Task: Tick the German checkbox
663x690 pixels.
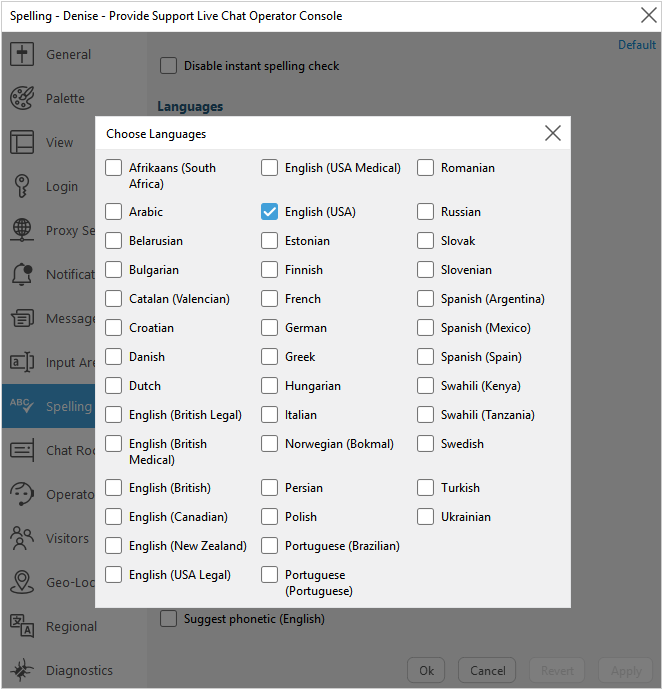Action: (269, 328)
